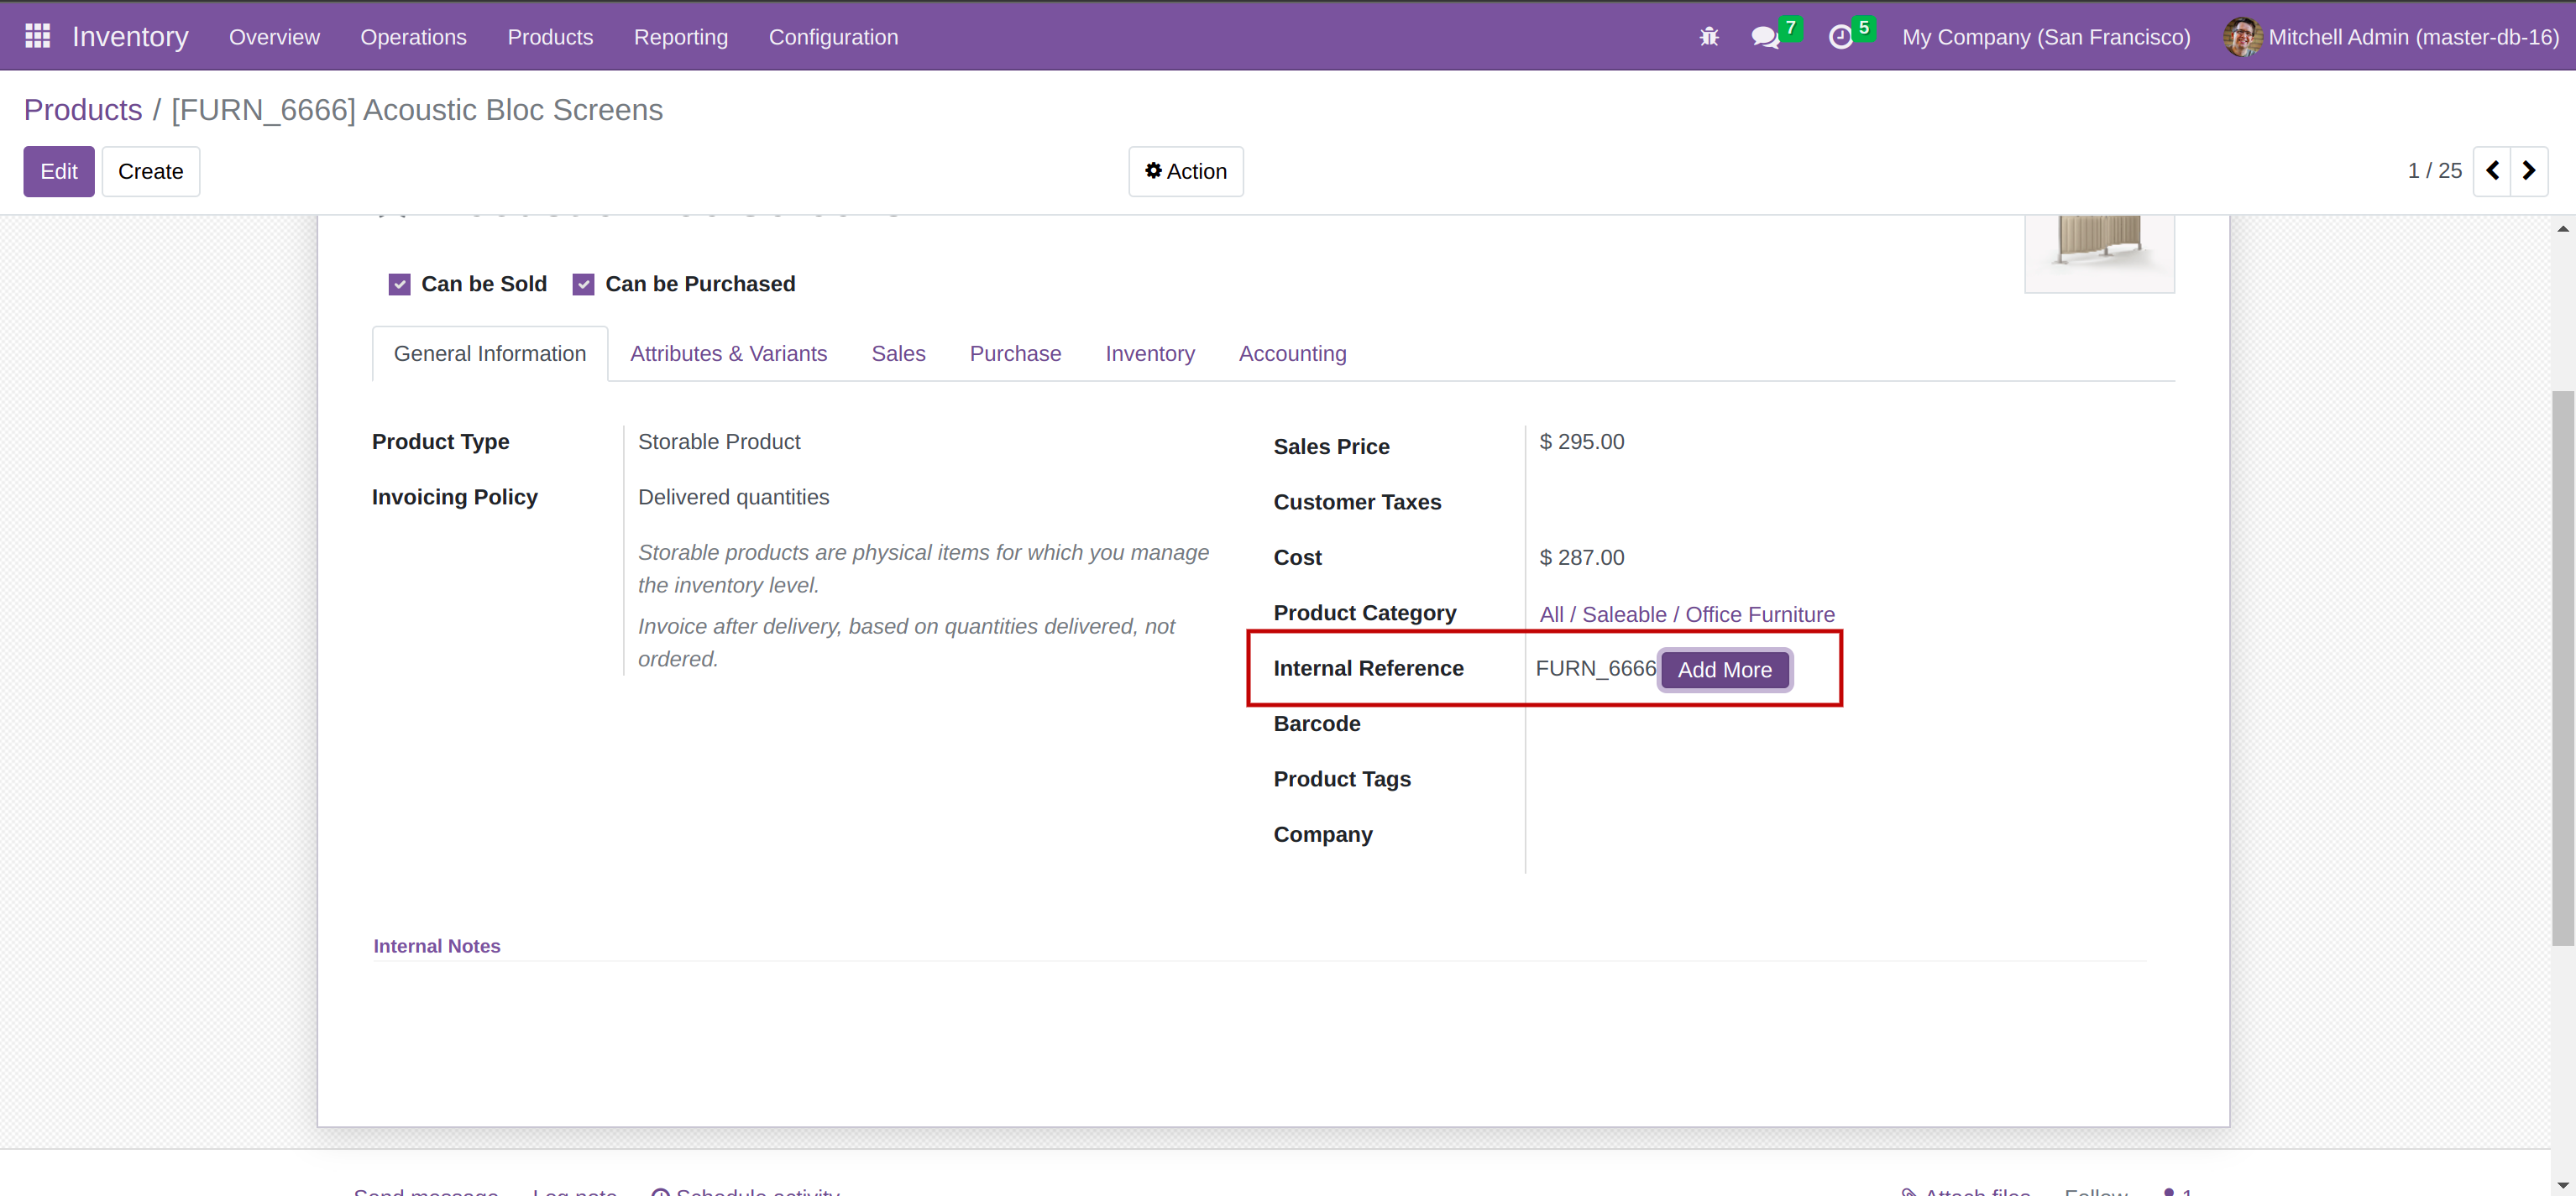Screen dimensions: 2576x1196
Task: Open the activities clock icon
Action: point(1840,37)
